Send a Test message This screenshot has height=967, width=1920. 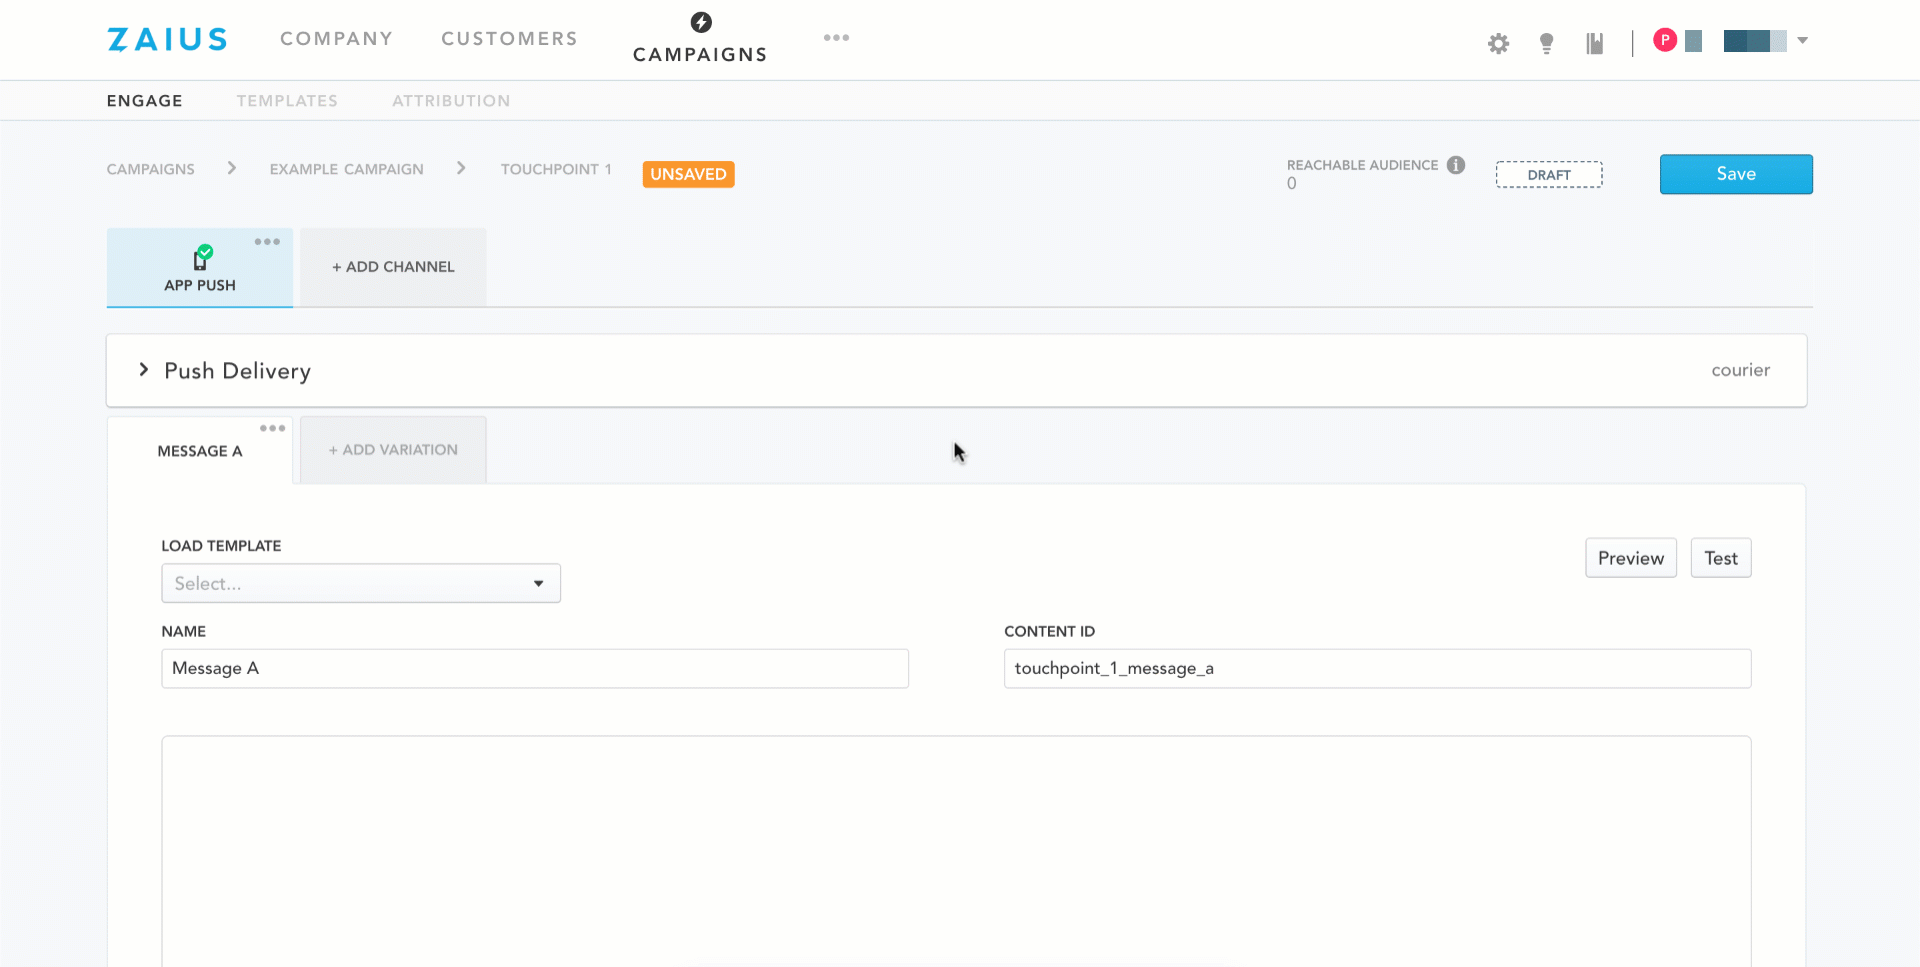[x=1721, y=558]
